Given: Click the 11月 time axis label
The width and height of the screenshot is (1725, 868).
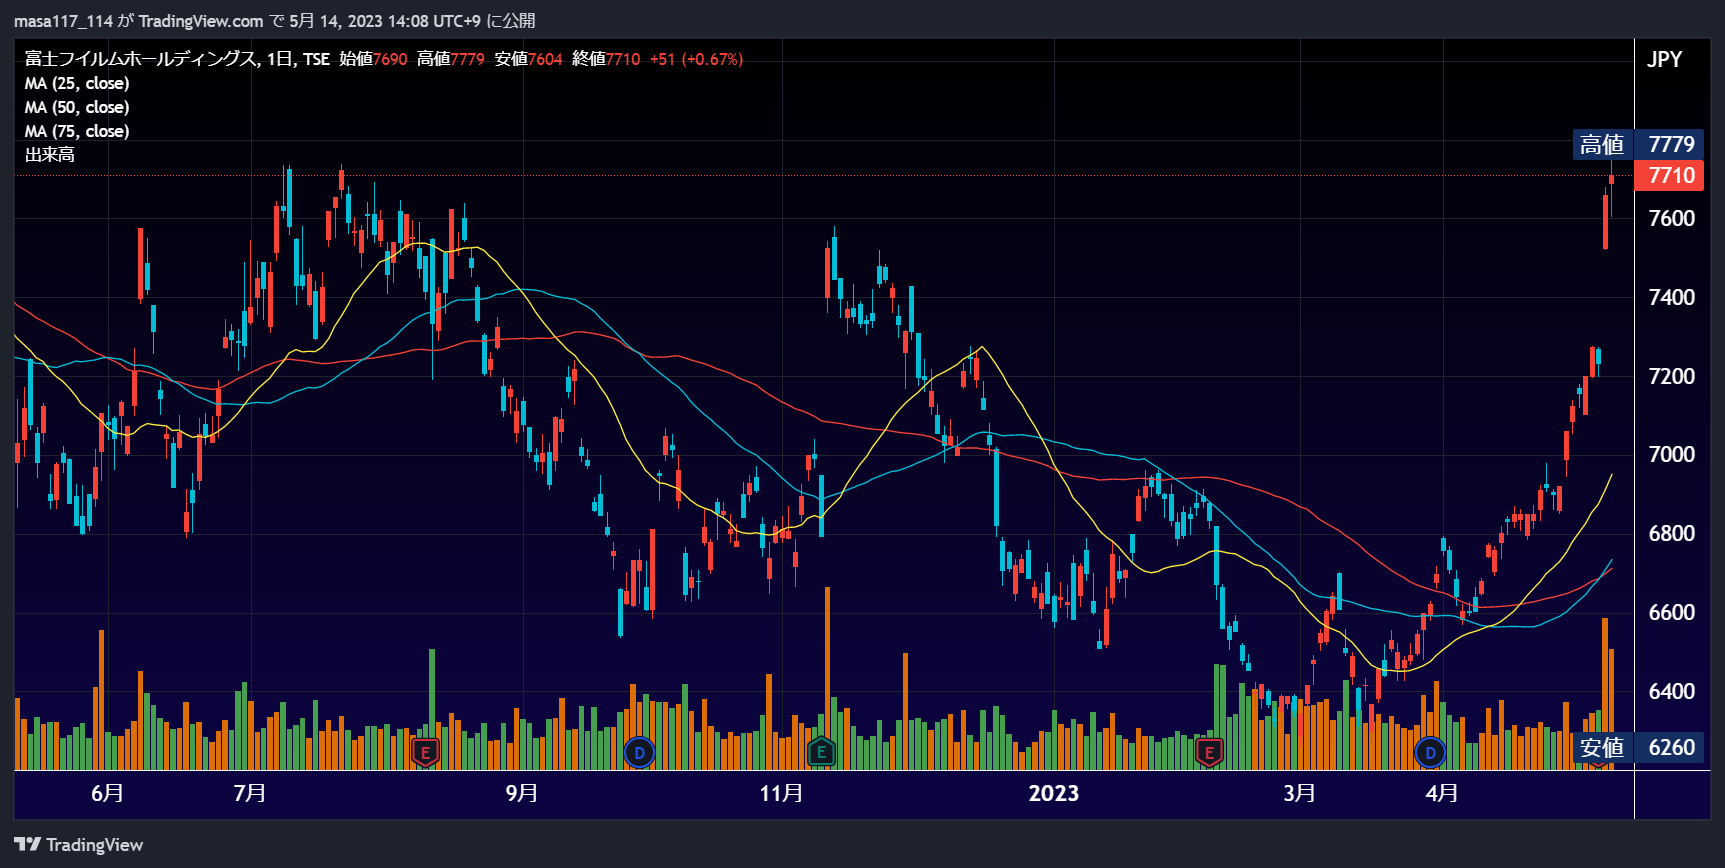Looking at the screenshot, I should click(781, 793).
